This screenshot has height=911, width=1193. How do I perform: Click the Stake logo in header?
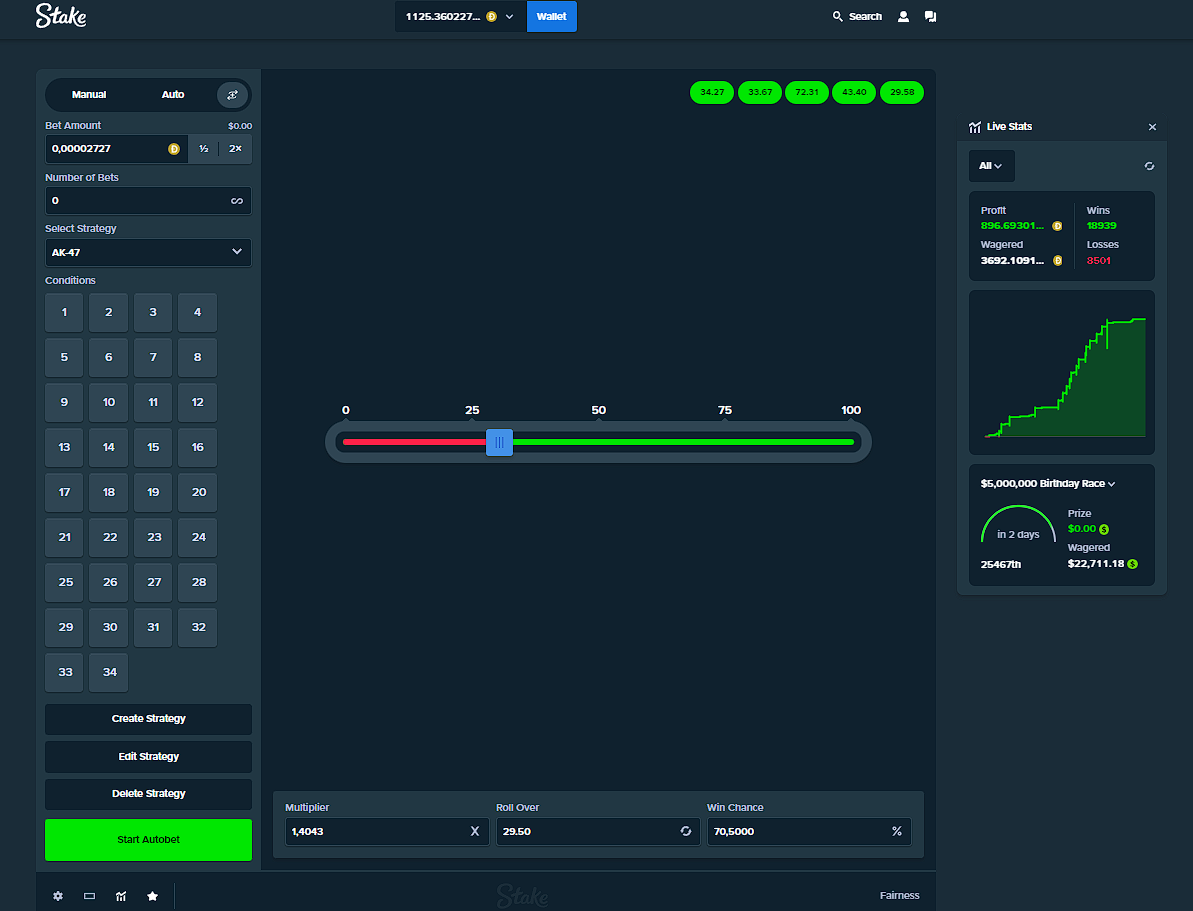click(61, 16)
